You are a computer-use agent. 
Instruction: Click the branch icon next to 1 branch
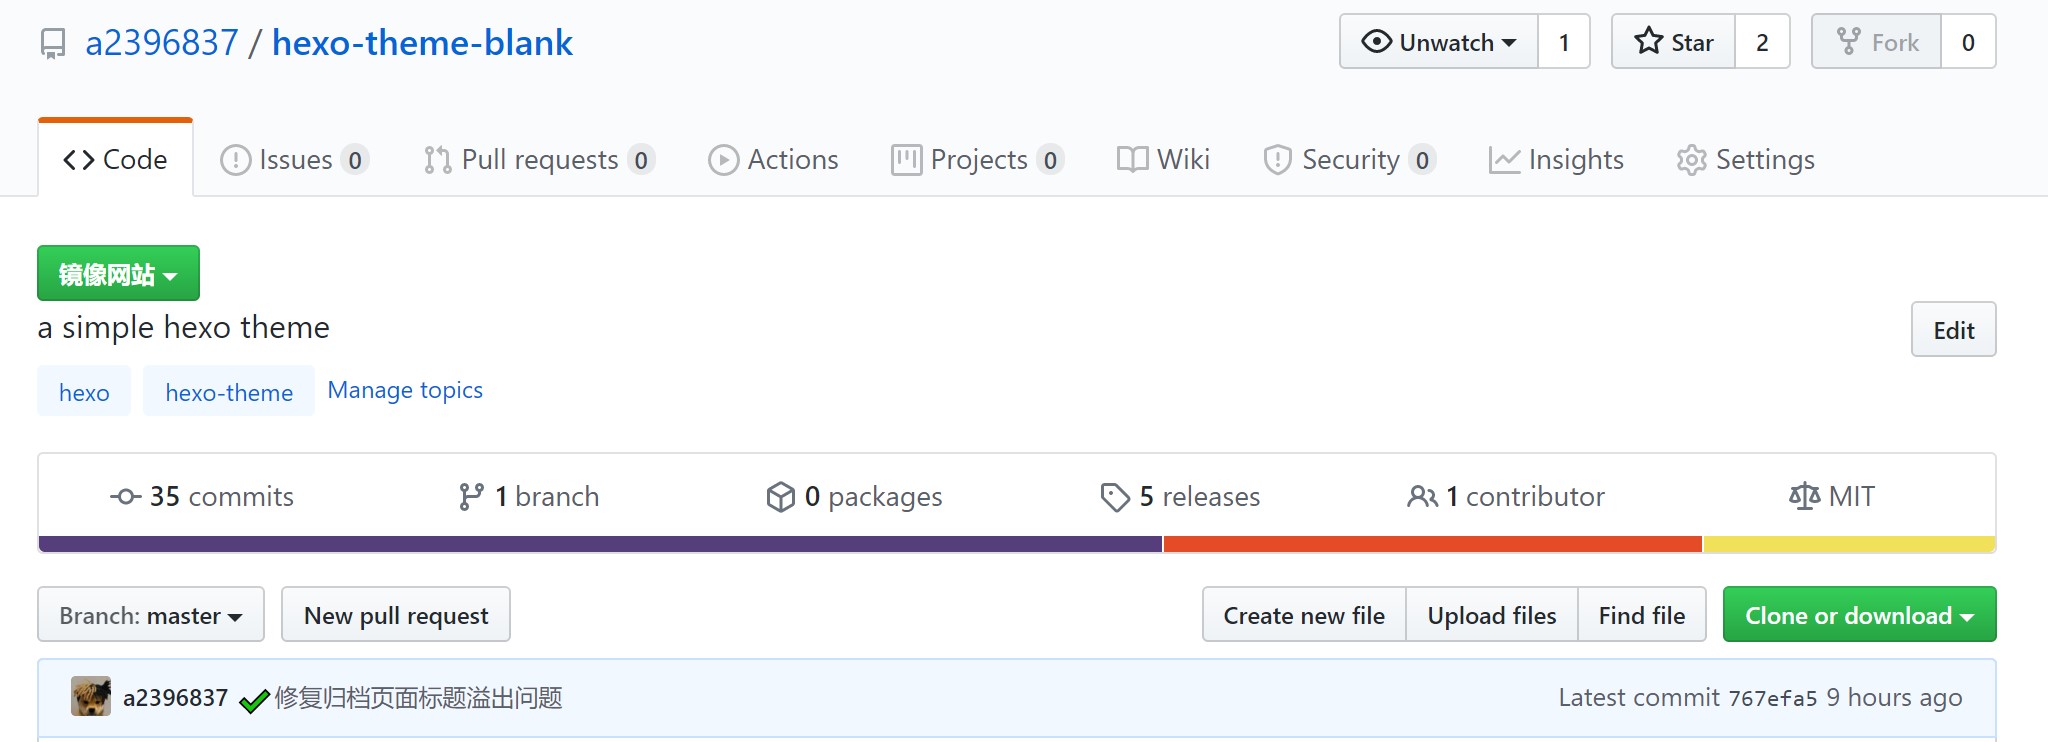pos(471,497)
